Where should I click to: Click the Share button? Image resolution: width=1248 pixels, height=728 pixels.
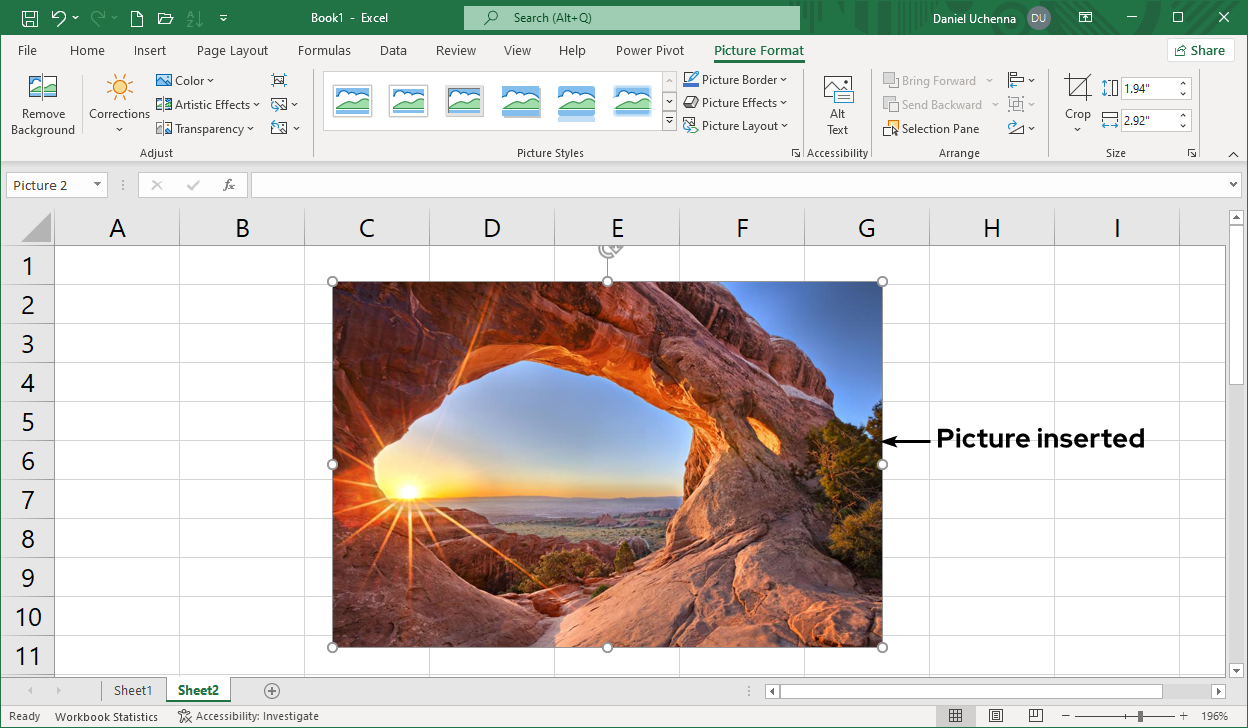click(x=1199, y=50)
